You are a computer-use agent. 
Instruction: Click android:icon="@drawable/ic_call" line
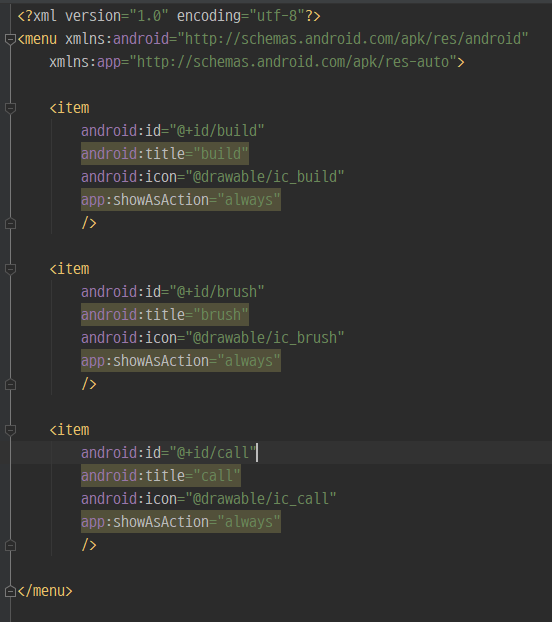click(209, 499)
